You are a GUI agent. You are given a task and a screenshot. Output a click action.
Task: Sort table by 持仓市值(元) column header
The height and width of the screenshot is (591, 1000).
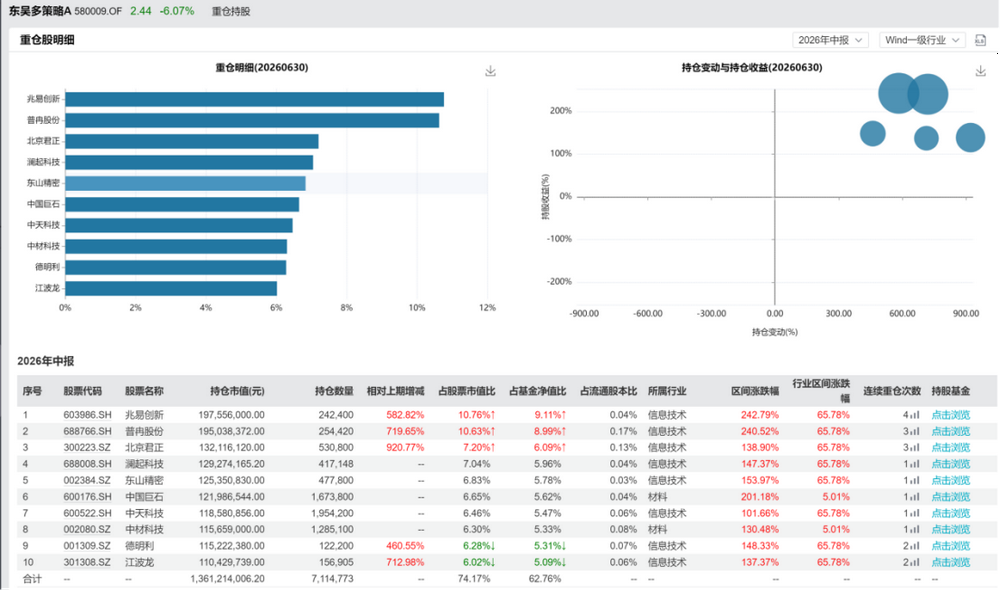pyautogui.click(x=237, y=391)
